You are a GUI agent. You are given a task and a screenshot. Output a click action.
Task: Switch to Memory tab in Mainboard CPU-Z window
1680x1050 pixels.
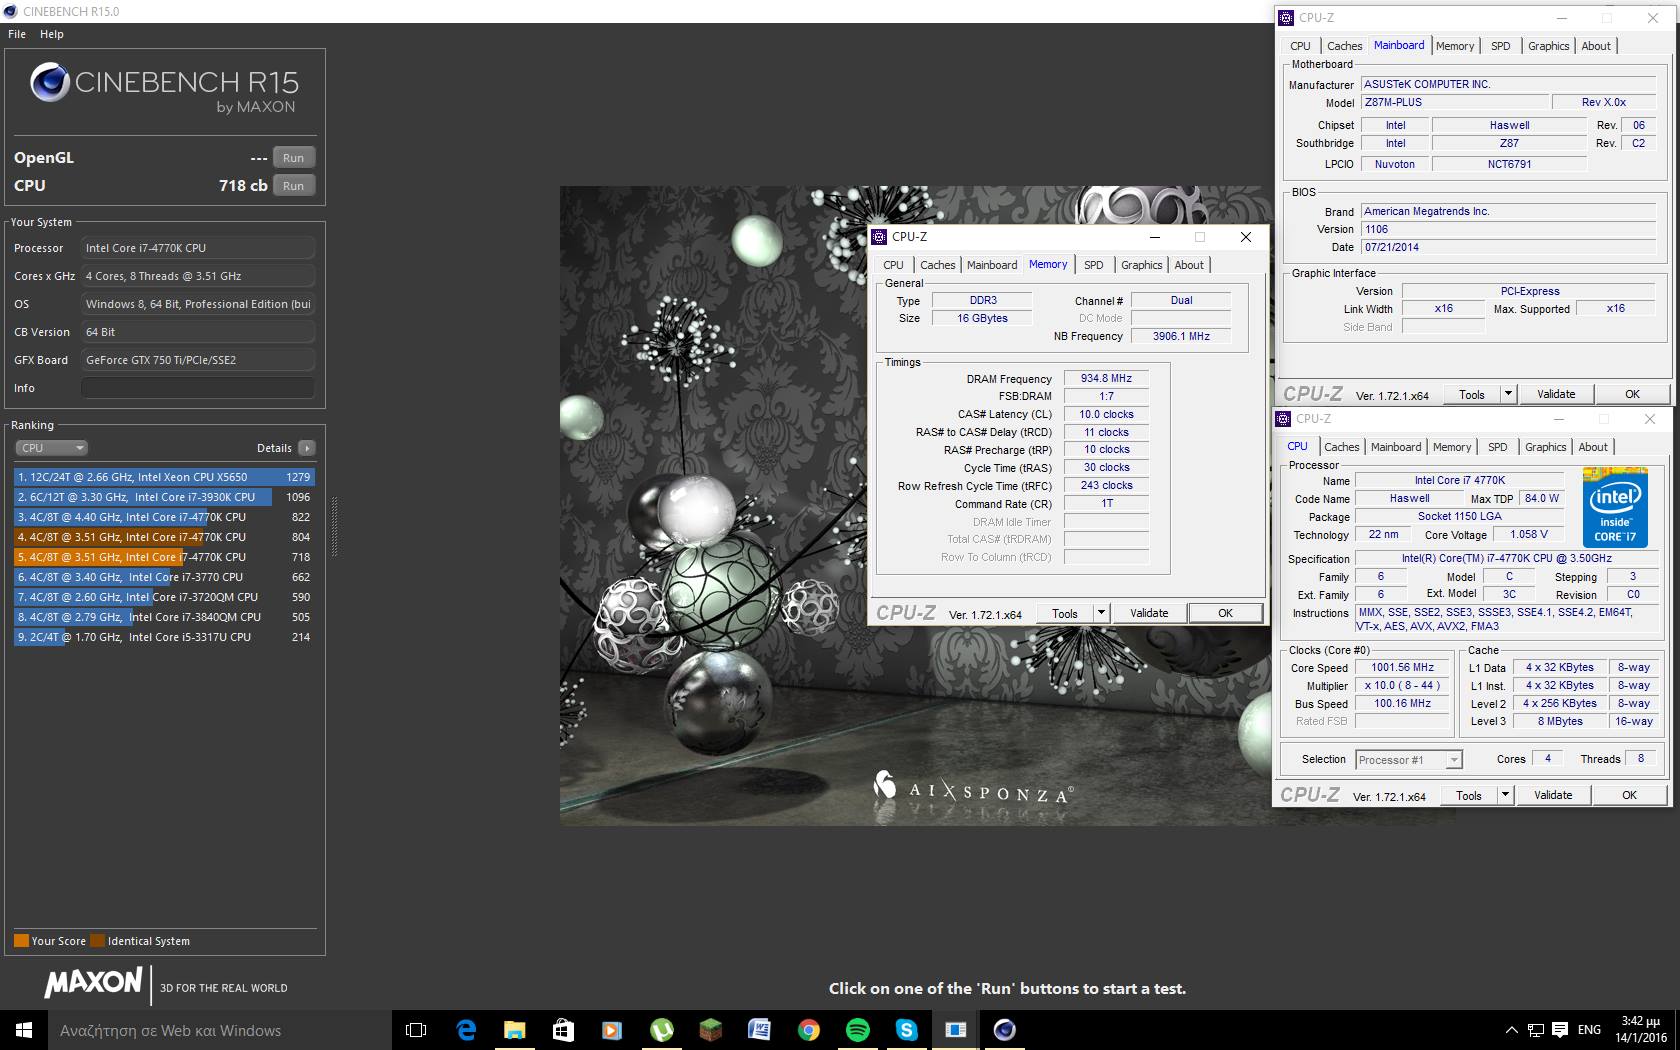pyautogui.click(x=1455, y=46)
